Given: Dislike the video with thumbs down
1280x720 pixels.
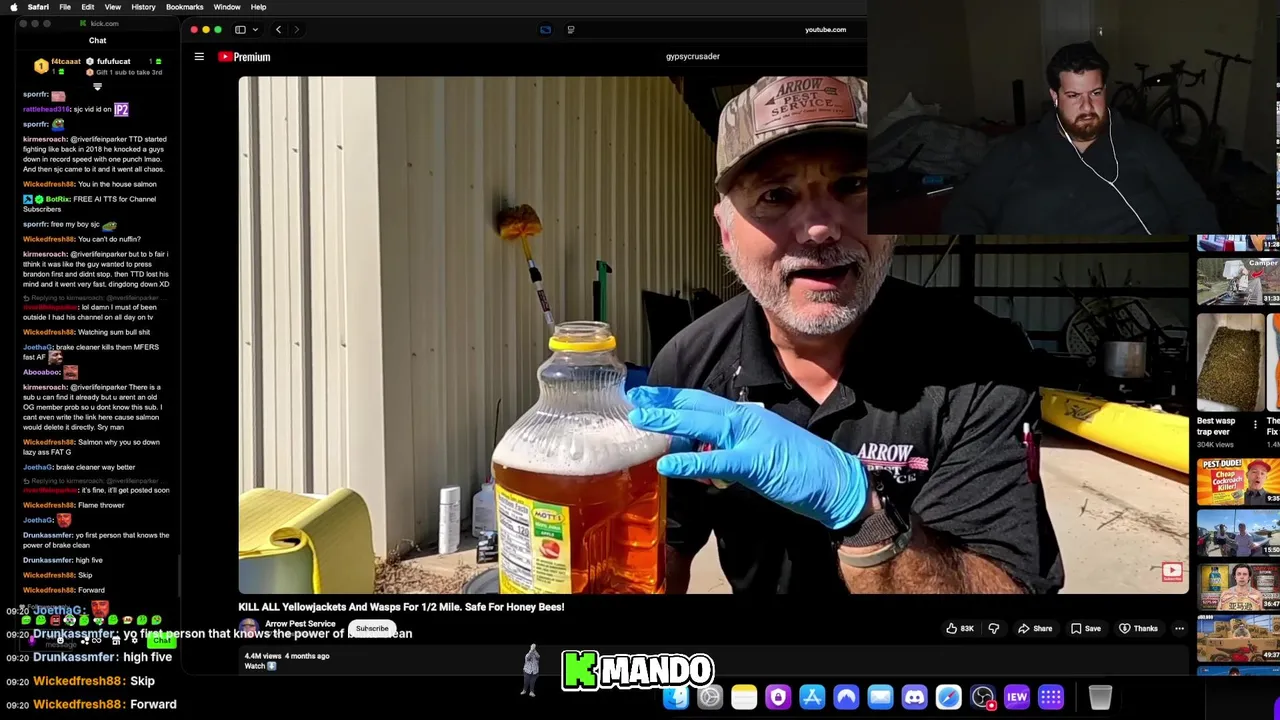Looking at the screenshot, I should coord(994,629).
